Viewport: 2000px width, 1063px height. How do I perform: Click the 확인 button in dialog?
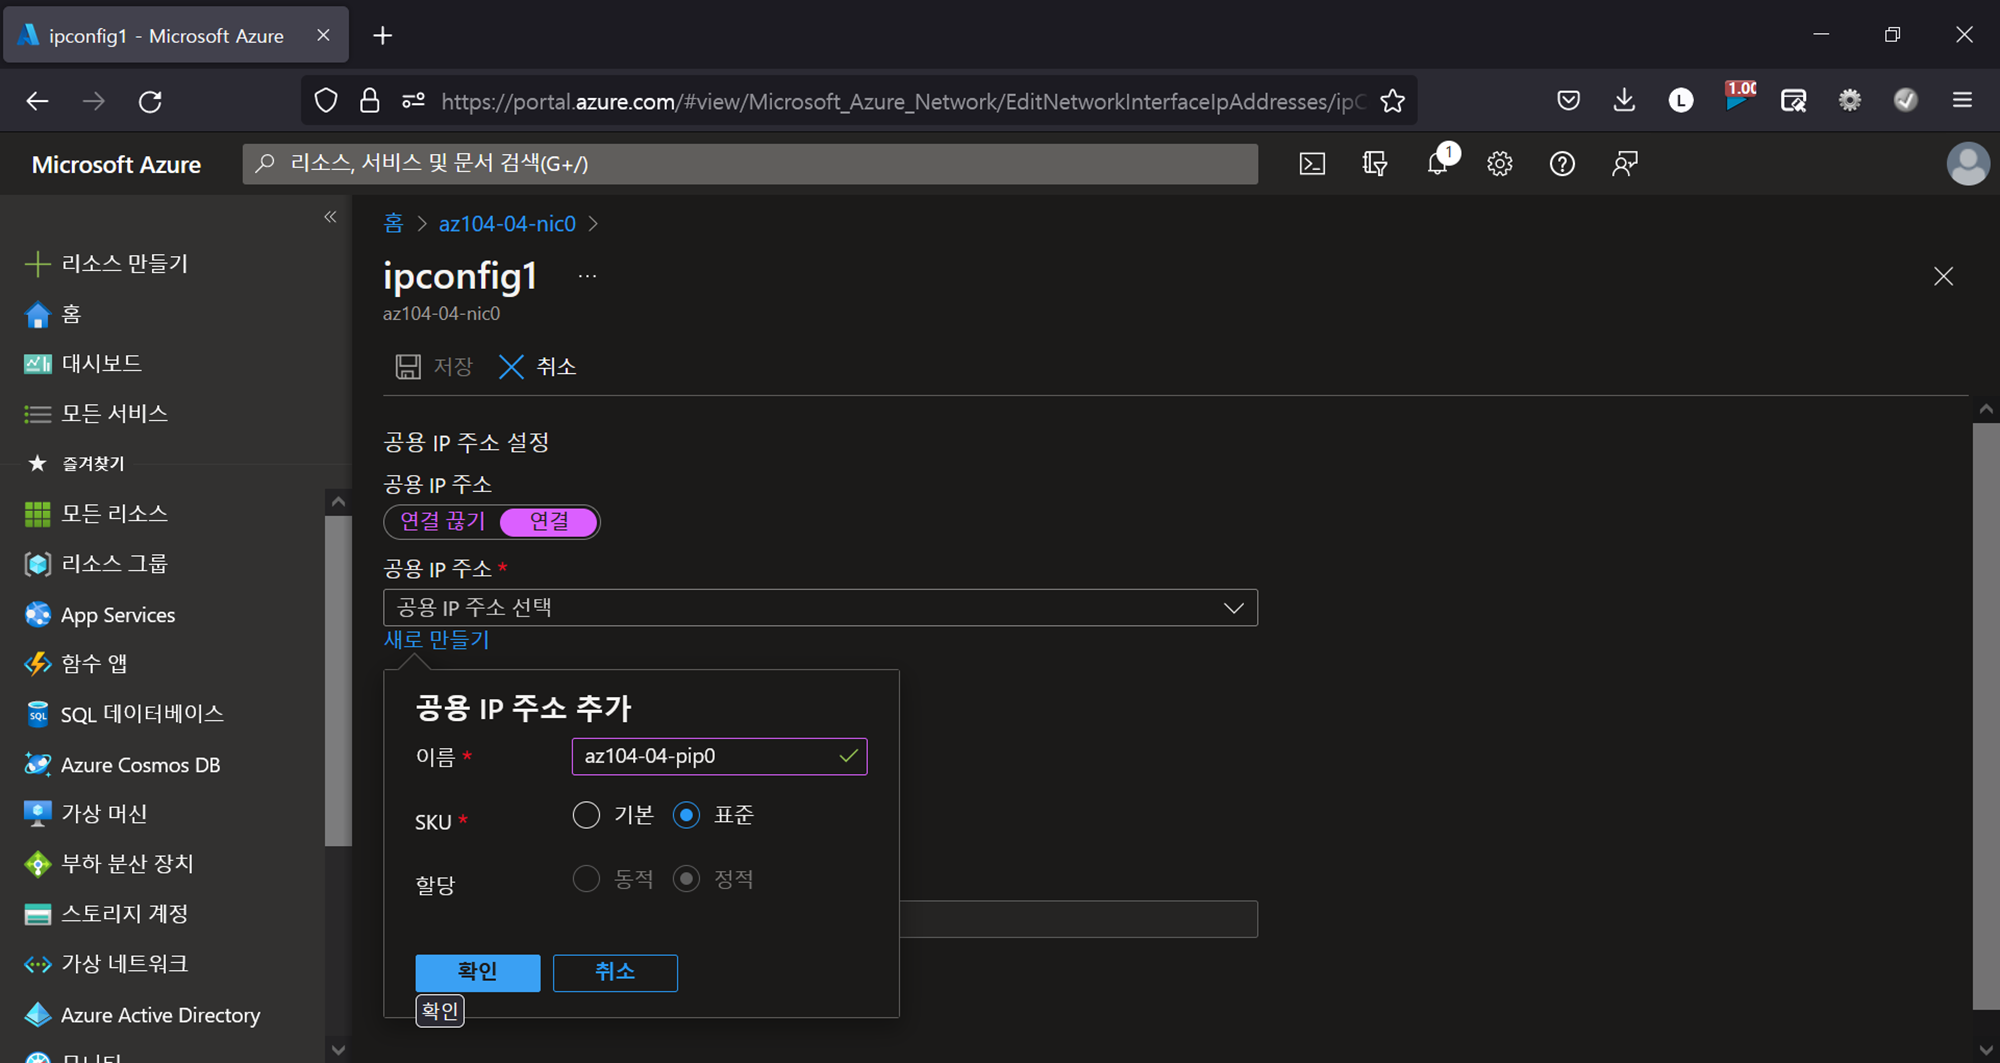478,972
